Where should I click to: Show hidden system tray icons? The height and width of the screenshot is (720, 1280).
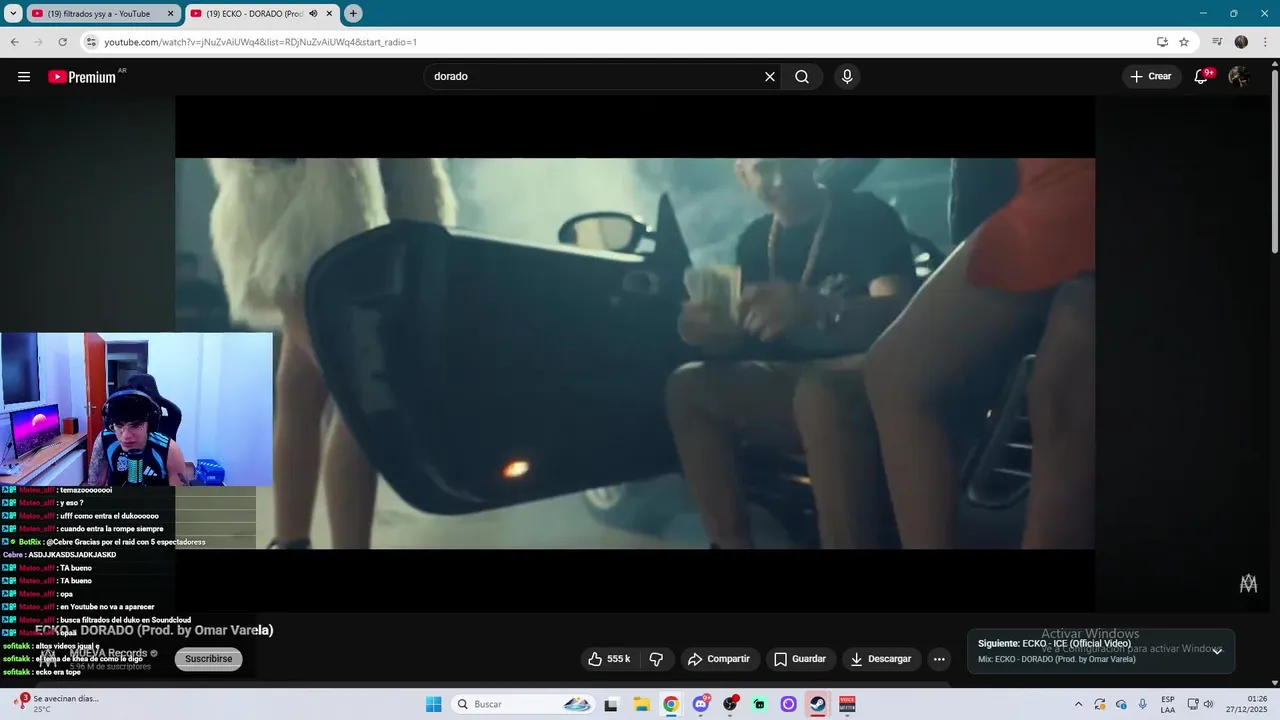point(1078,704)
